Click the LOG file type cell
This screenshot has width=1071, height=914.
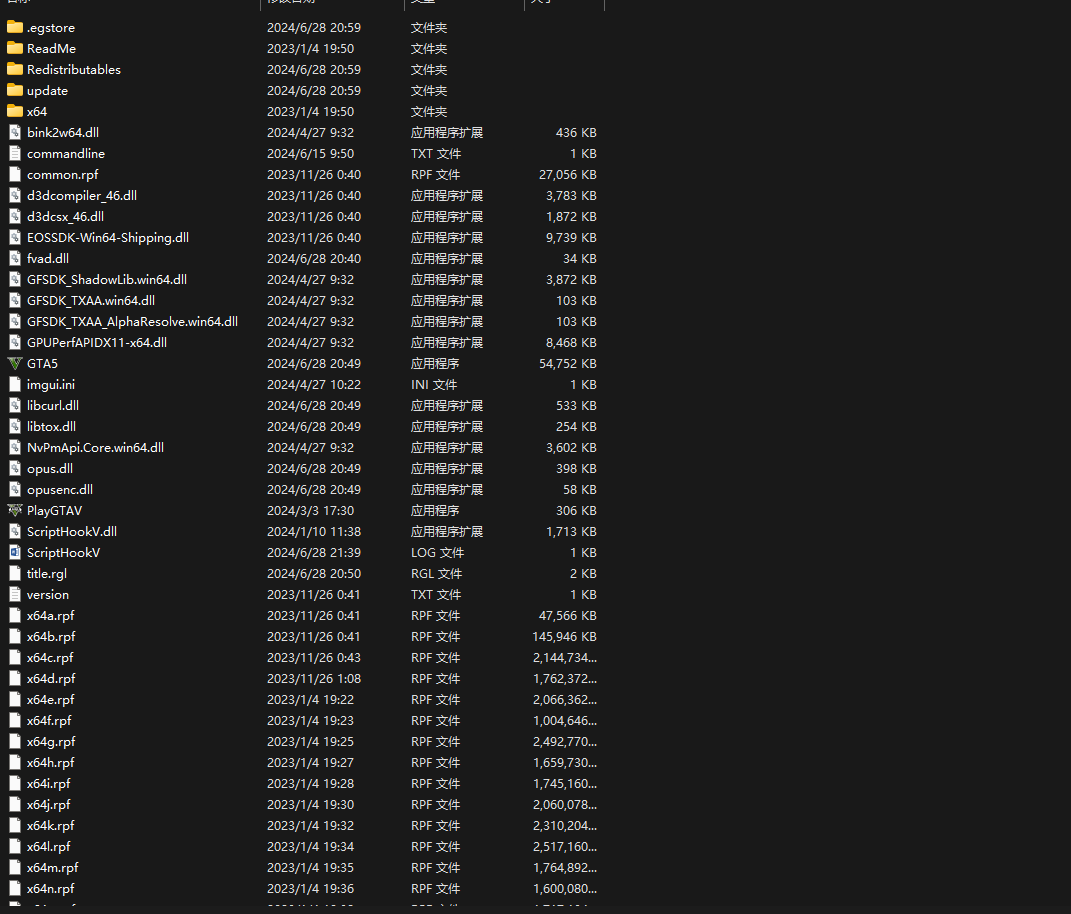pos(437,553)
